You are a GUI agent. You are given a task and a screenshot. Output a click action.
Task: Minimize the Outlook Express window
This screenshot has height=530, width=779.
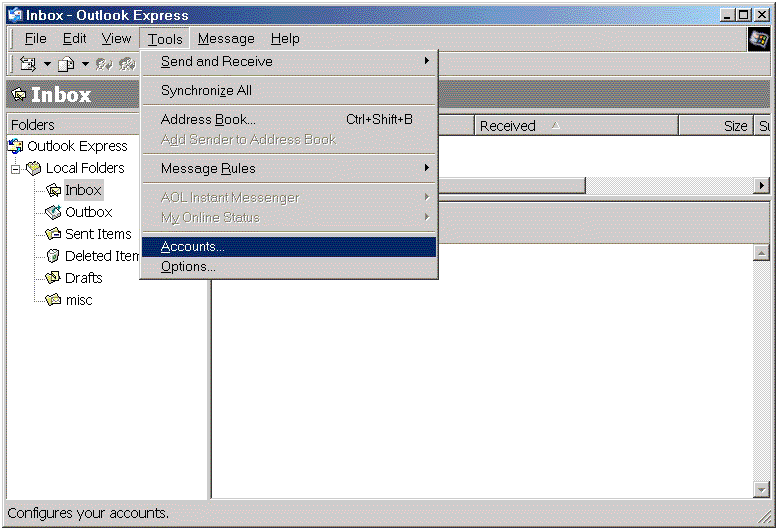(727, 15)
